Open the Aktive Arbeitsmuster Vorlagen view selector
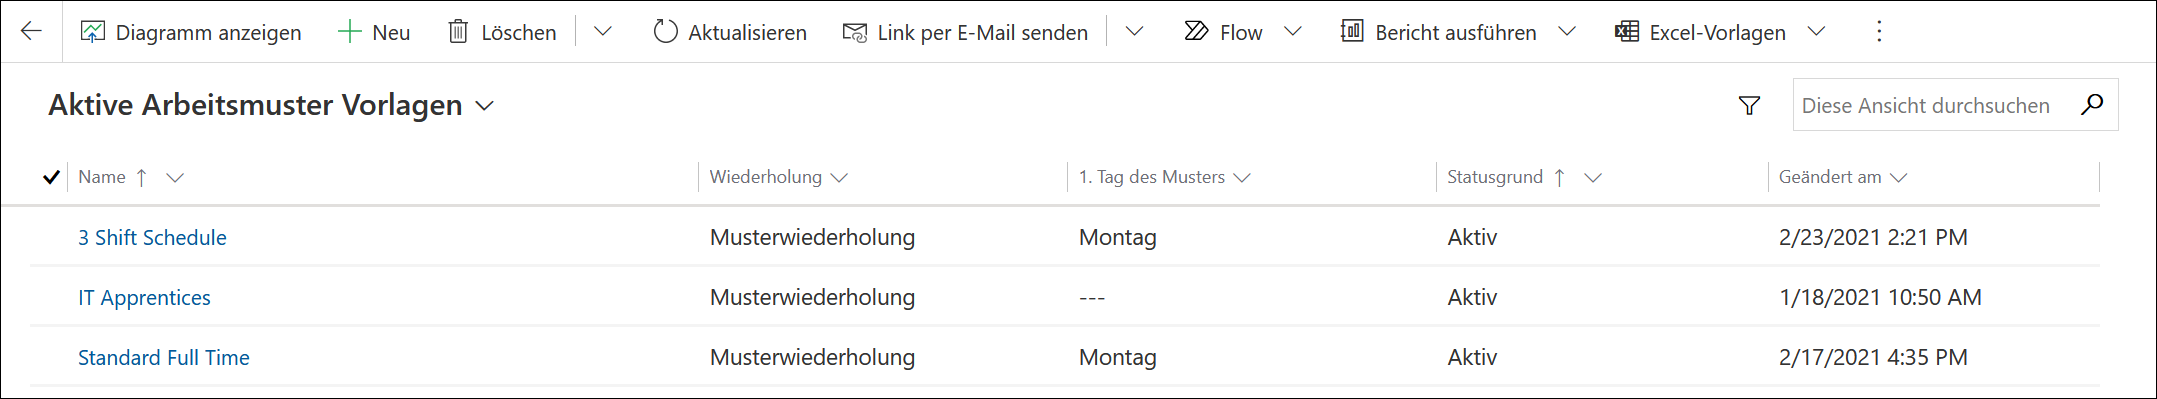The width and height of the screenshot is (2157, 399). pyautogui.click(x=271, y=105)
